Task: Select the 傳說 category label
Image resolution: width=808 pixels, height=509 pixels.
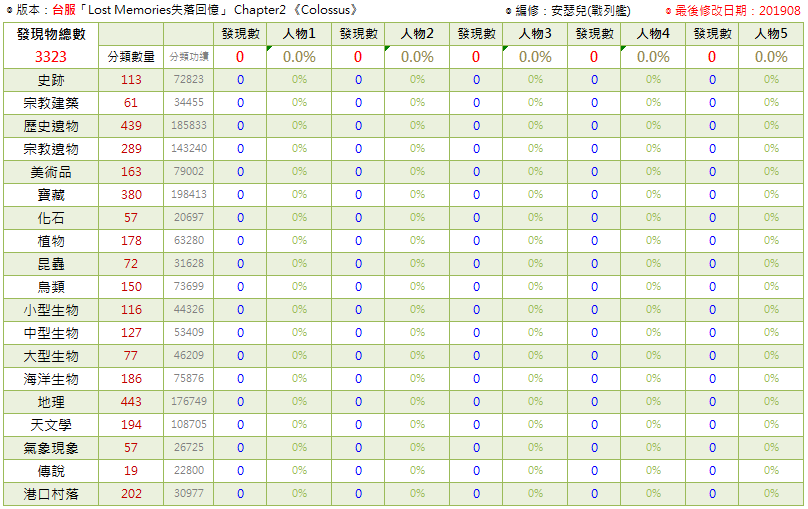Action: pos(50,471)
